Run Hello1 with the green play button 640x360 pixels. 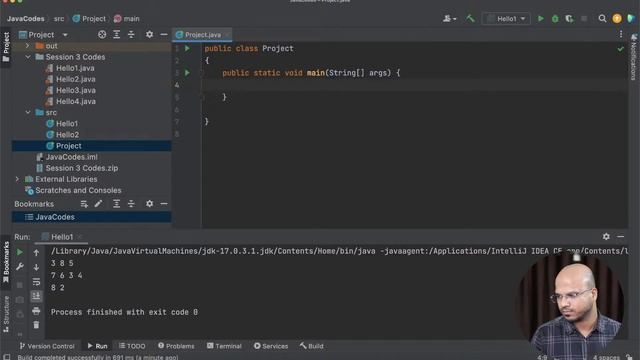click(540, 18)
